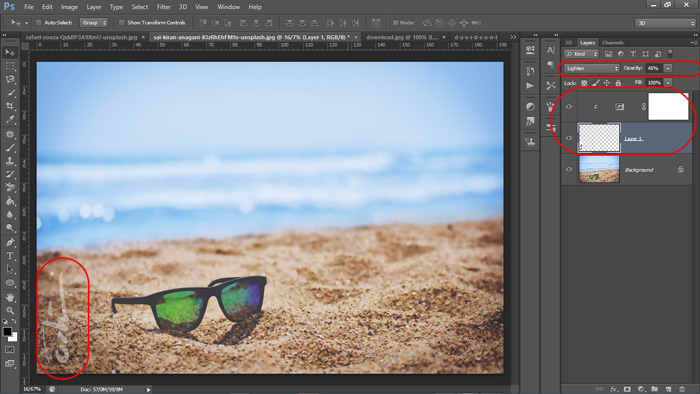Open the Adjustments panel icon
This screenshot has height=394, width=700.
530,107
